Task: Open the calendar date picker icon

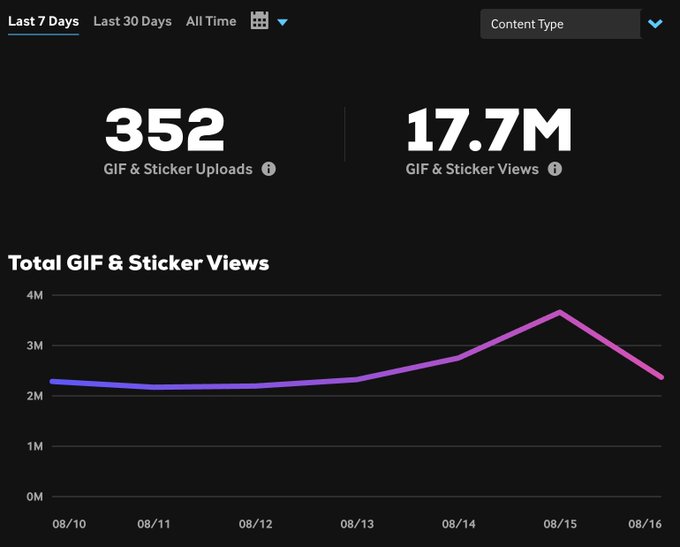Action: (x=259, y=20)
